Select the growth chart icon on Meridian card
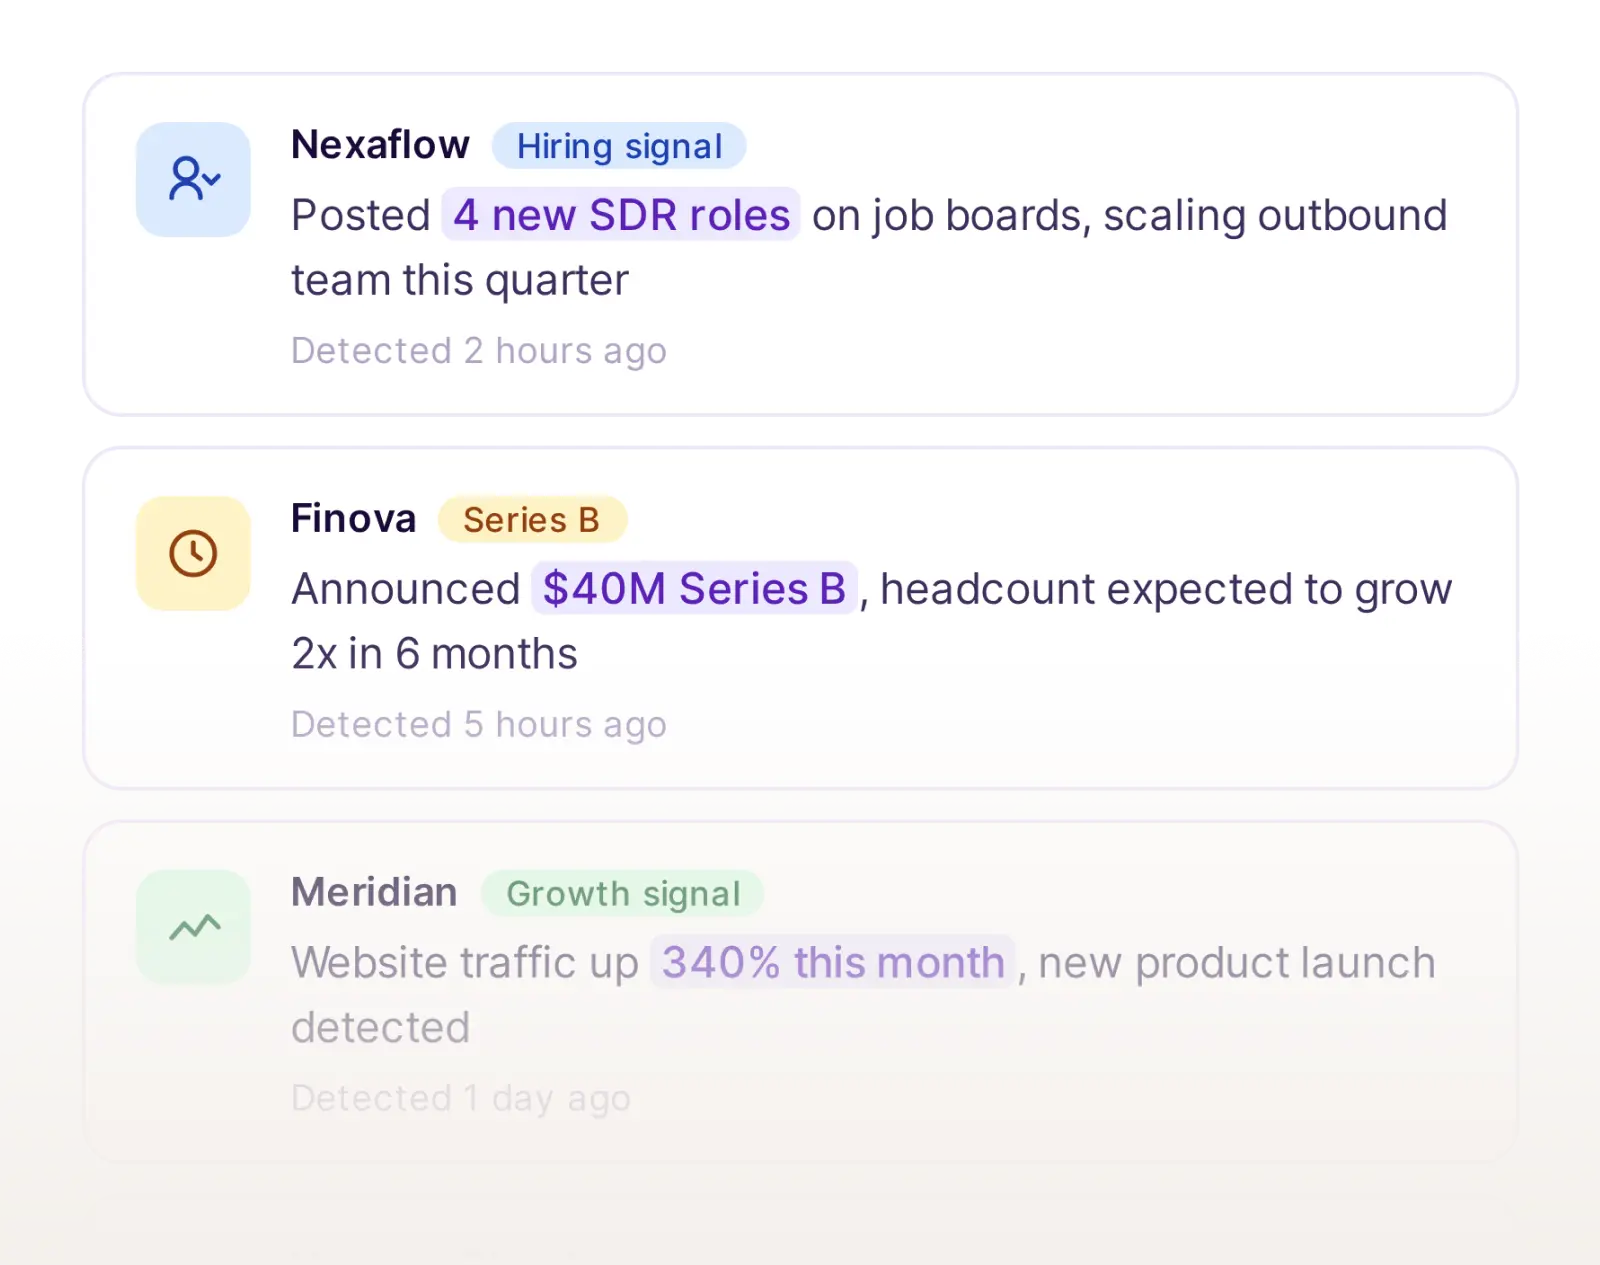 (192, 925)
